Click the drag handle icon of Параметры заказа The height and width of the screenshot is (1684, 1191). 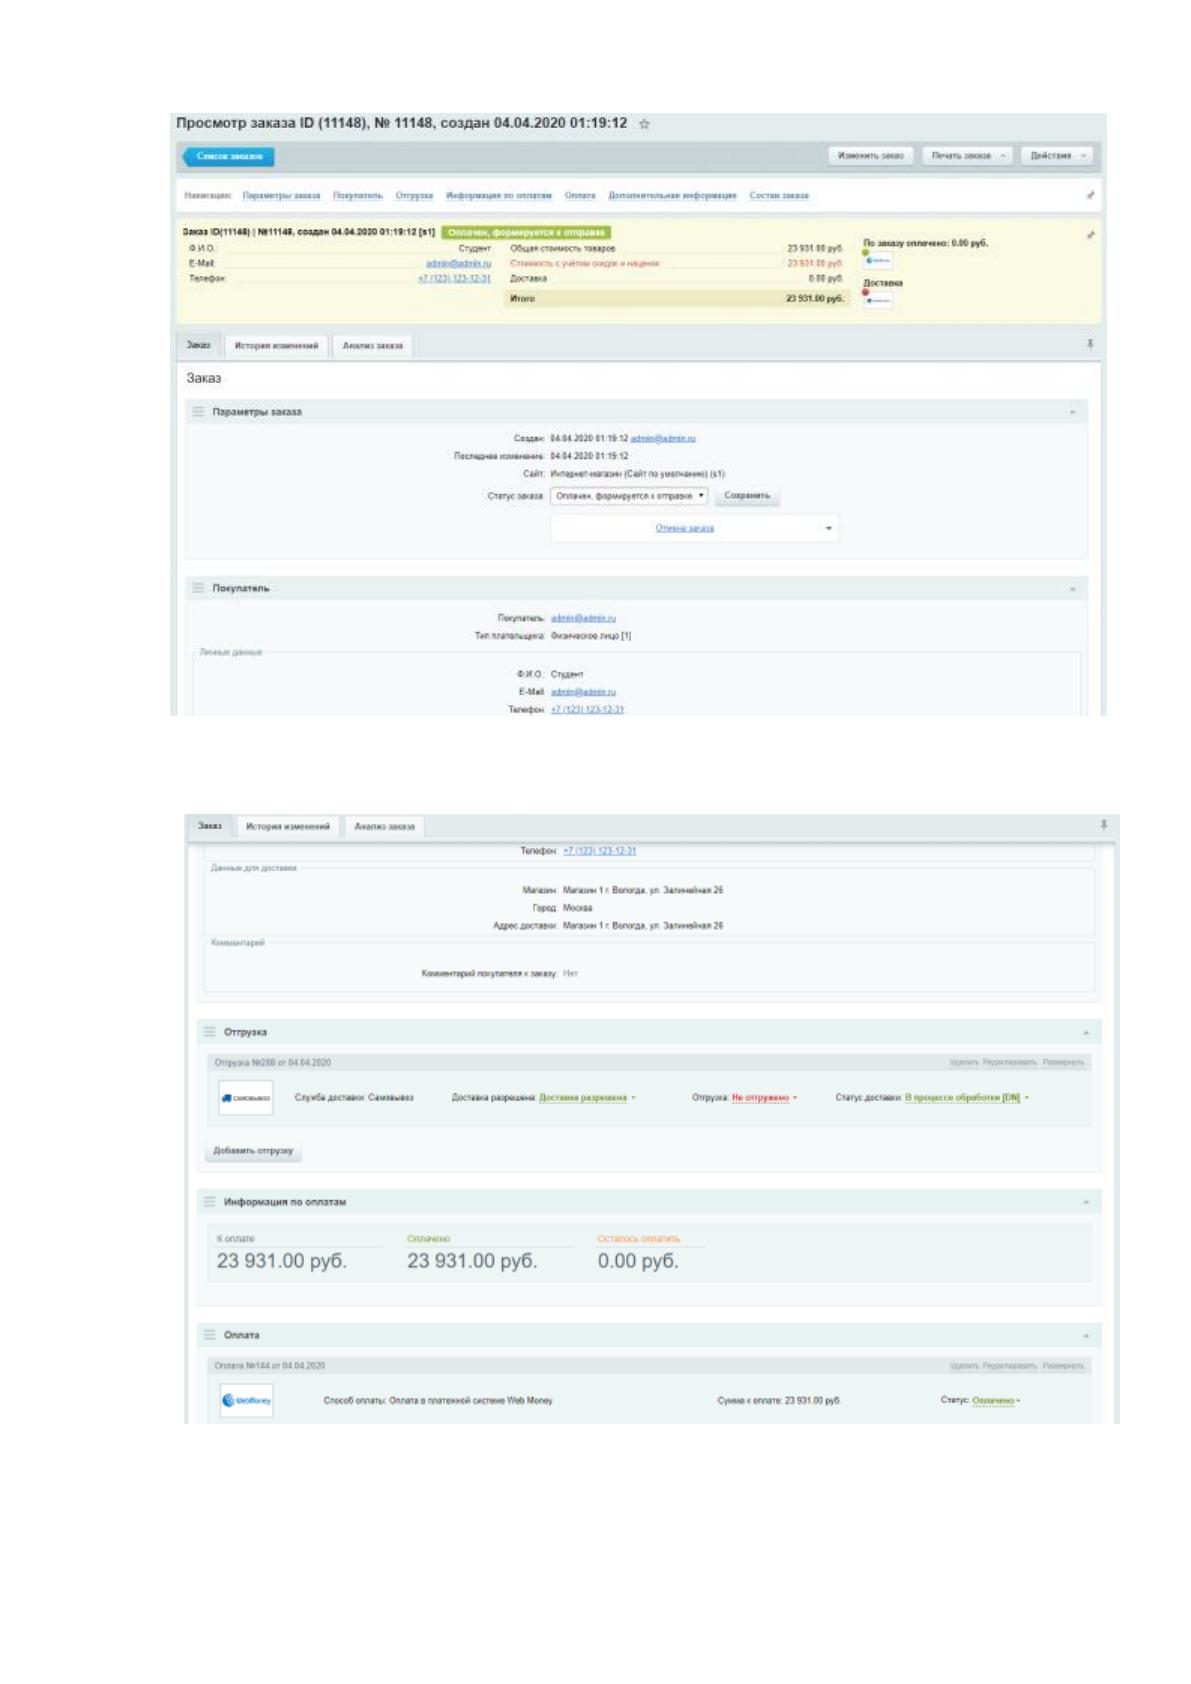198,411
